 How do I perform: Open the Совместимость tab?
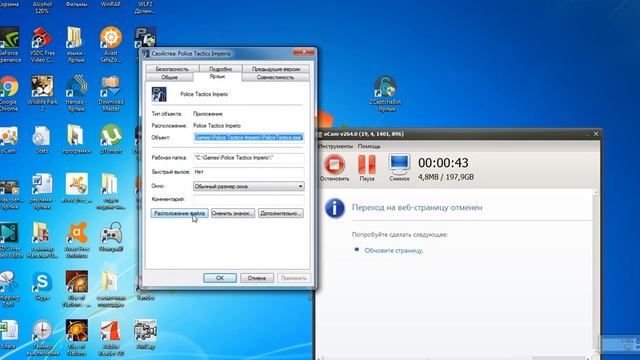[276, 77]
